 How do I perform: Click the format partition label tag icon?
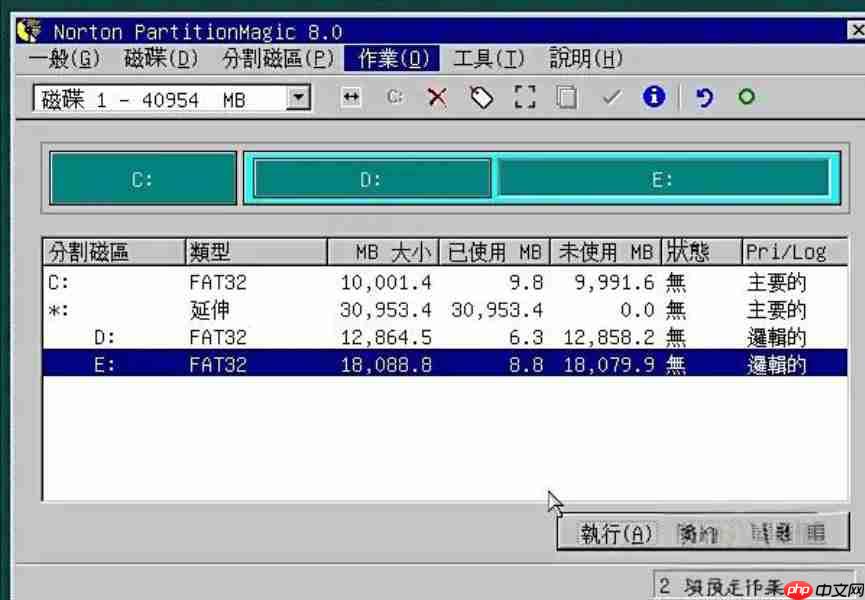click(x=481, y=97)
